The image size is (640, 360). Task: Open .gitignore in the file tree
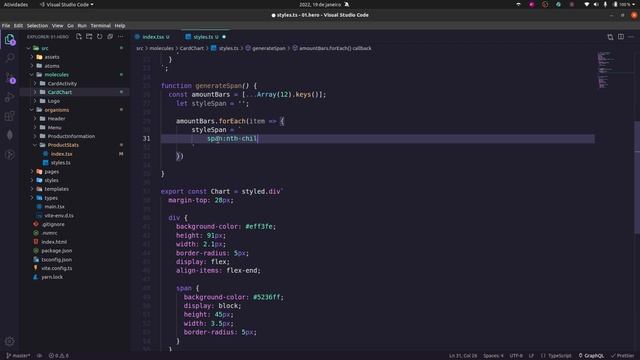(x=53, y=224)
